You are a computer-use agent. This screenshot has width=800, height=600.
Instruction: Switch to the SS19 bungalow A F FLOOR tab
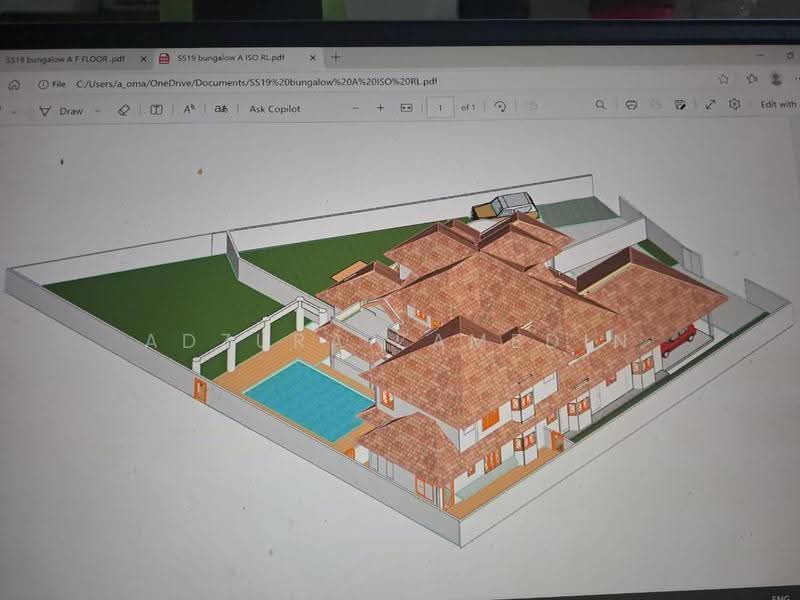tap(71, 59)
